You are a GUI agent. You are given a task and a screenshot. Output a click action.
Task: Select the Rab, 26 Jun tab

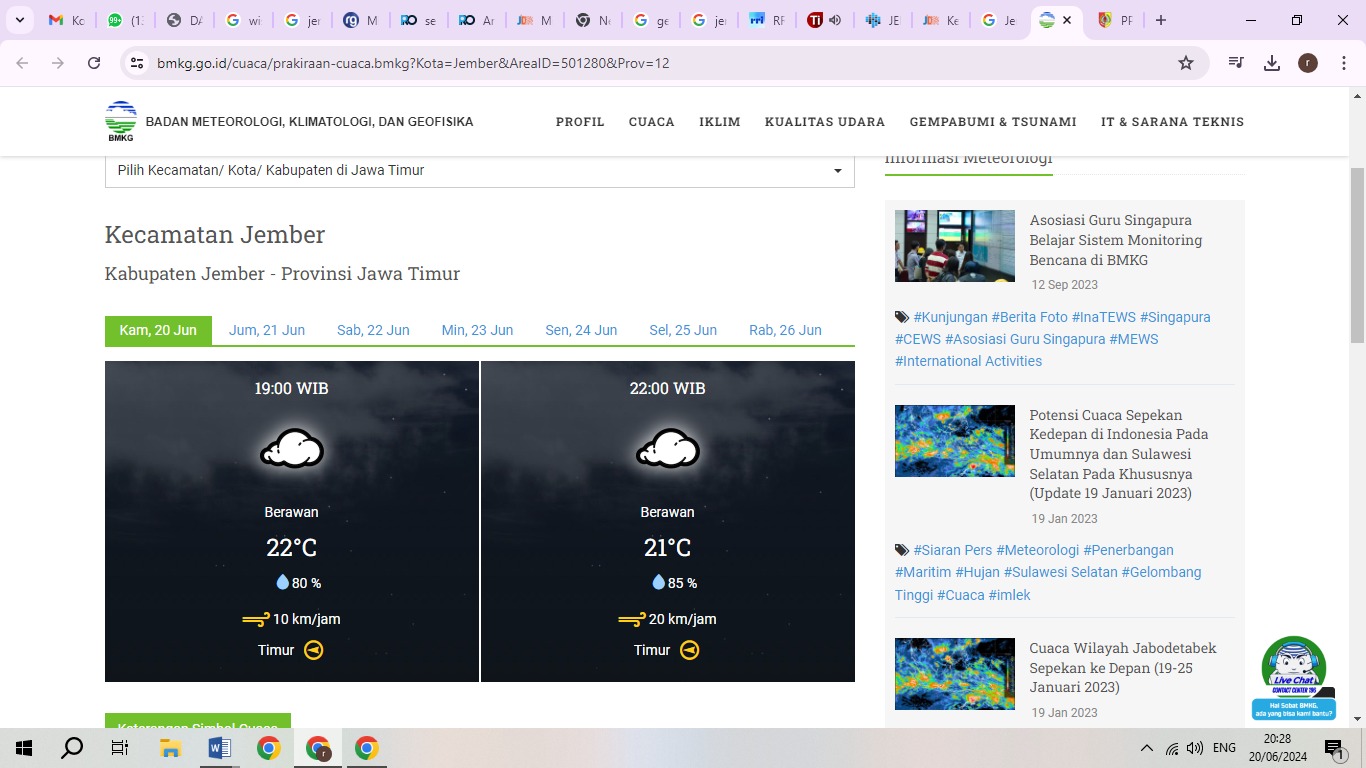coord(785,330)
